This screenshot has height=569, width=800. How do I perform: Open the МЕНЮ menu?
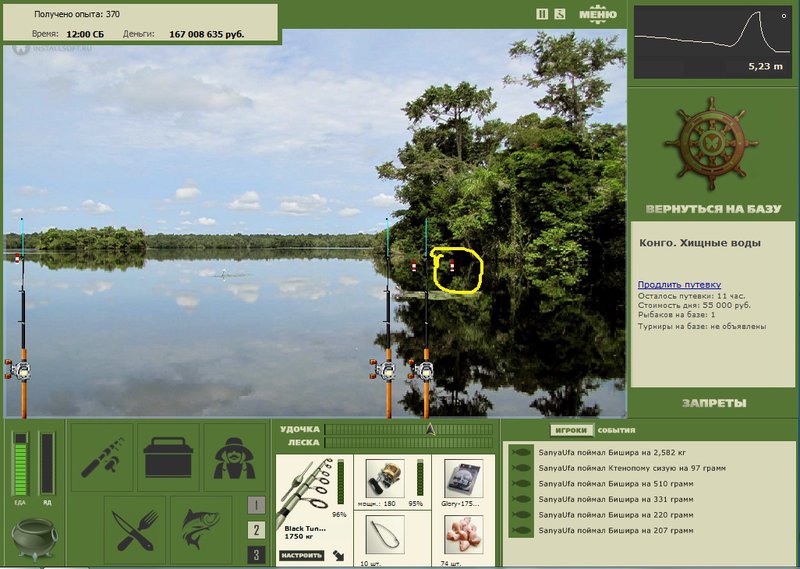pyautogui.click(x=597, y=14)
